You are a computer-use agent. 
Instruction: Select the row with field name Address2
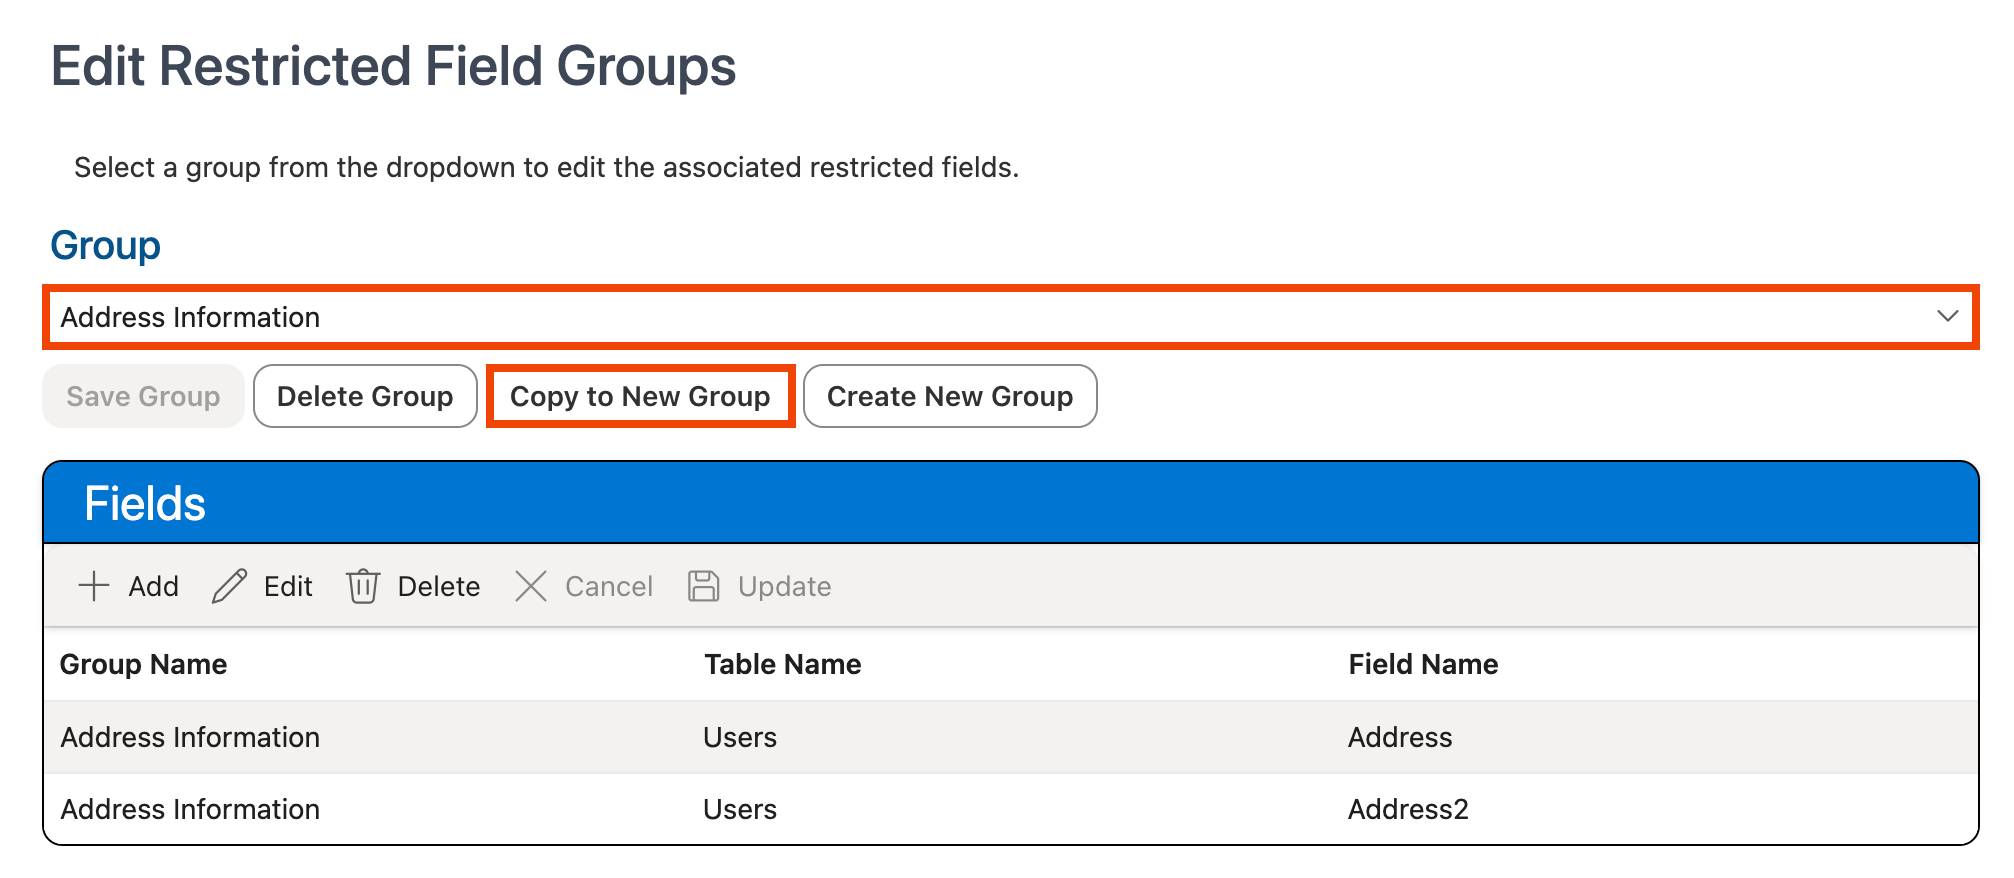[1407, 809]
